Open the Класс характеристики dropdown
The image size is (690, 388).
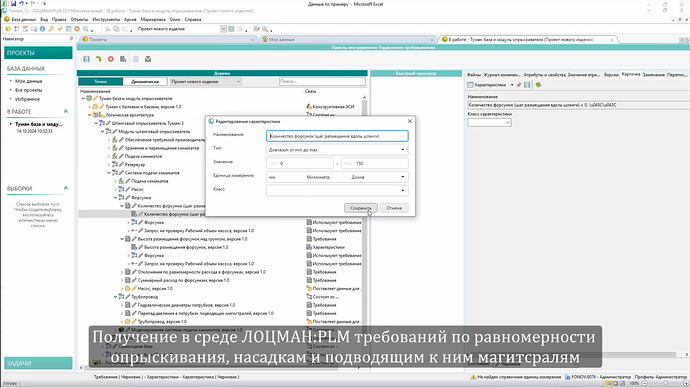pos(489,122)
